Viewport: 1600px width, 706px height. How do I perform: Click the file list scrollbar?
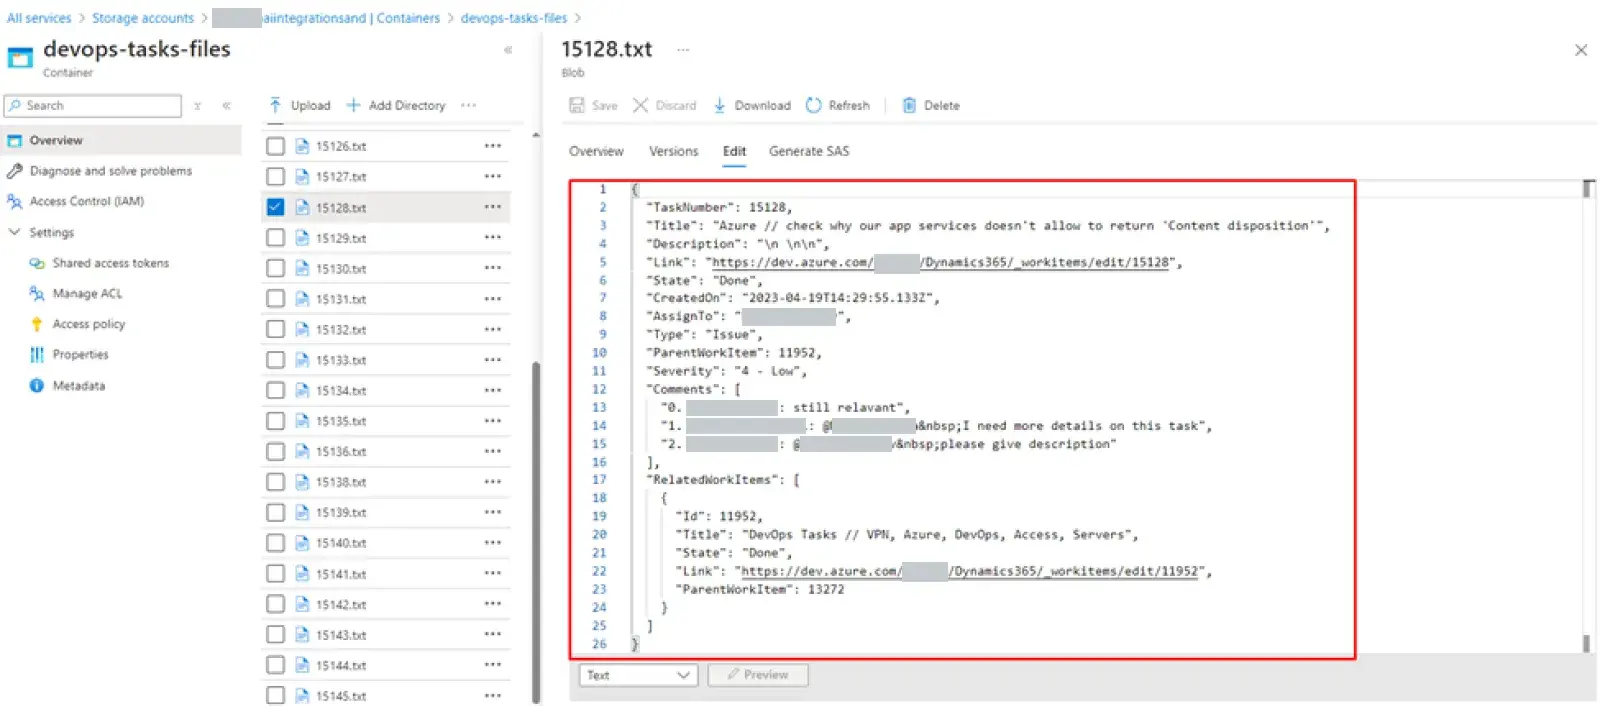536,530
